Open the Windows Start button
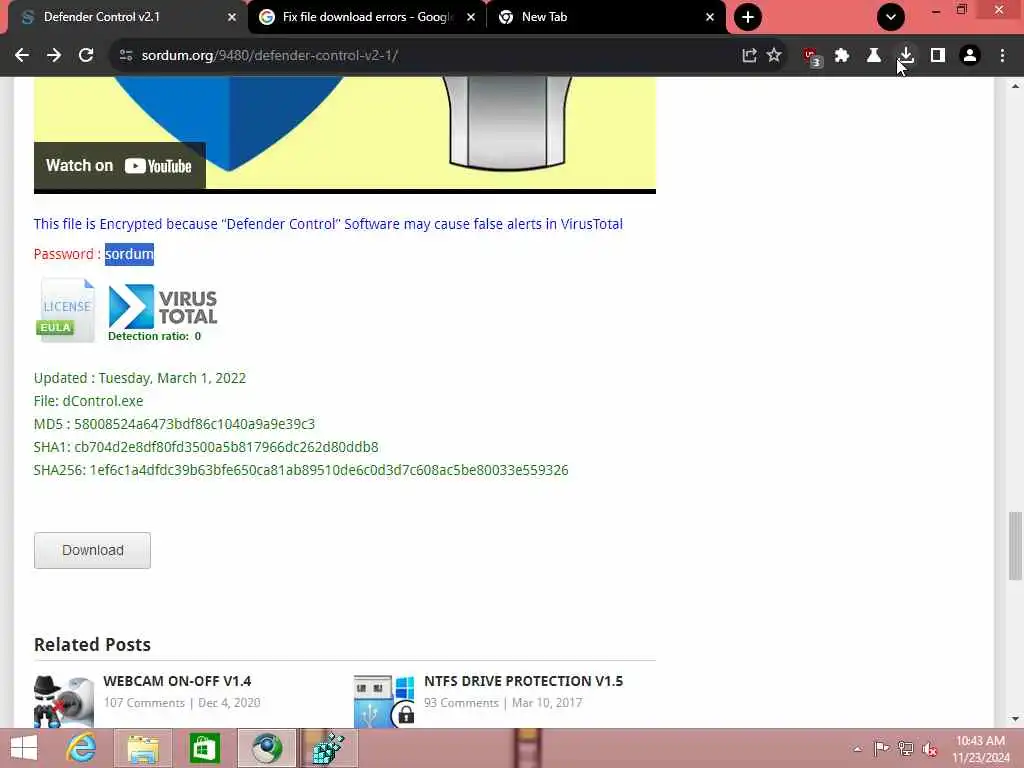The image size is (1024, 768). 24,748
